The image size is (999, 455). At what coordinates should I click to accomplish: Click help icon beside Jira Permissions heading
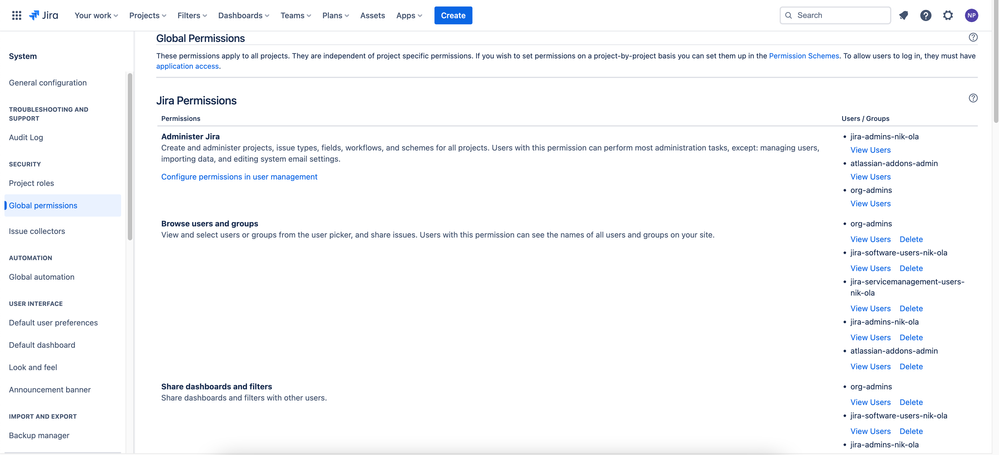[x=973, y=98]
